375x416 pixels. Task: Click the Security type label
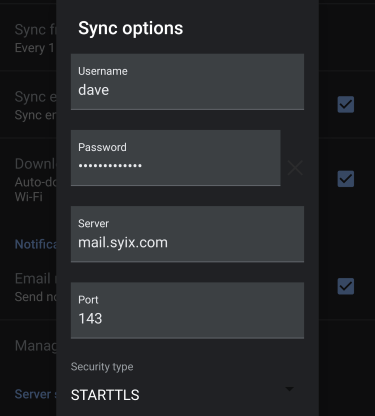[102, 367]
